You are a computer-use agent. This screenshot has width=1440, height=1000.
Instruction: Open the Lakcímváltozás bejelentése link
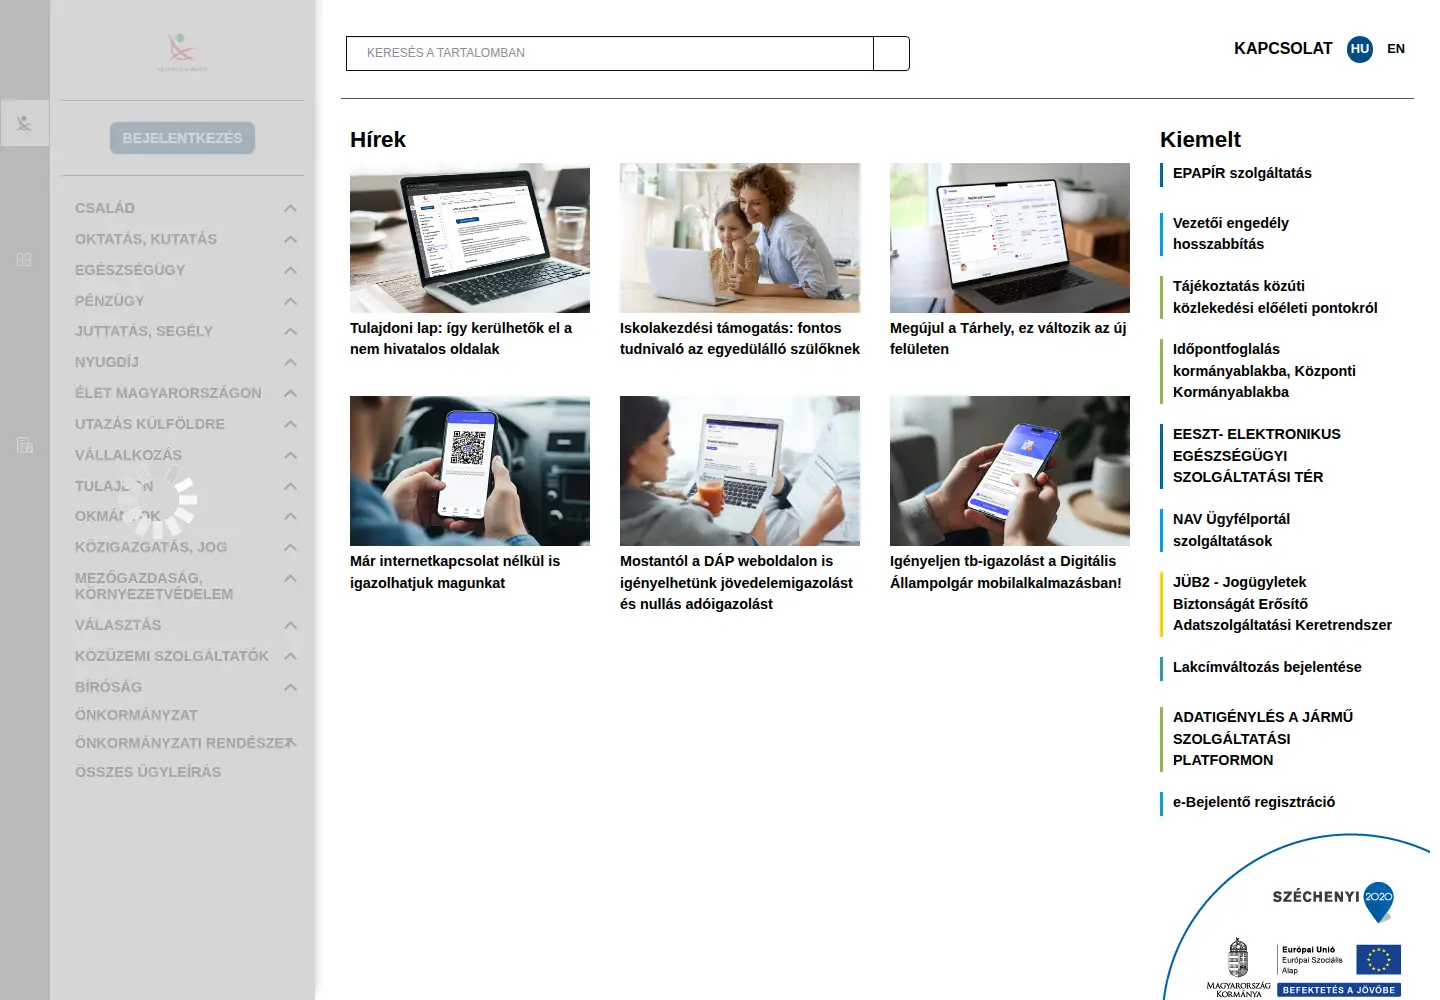coord(1267,667)
